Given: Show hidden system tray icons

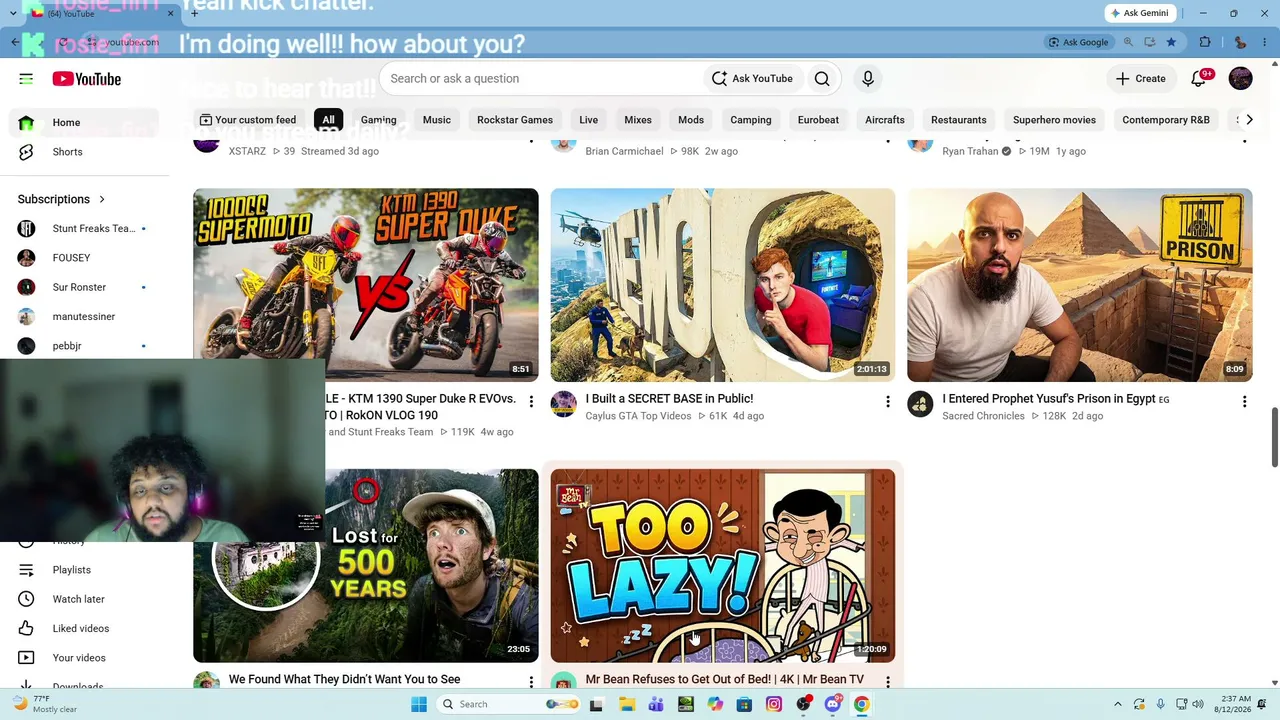Looking at the screenshot, I should 1118,704.
